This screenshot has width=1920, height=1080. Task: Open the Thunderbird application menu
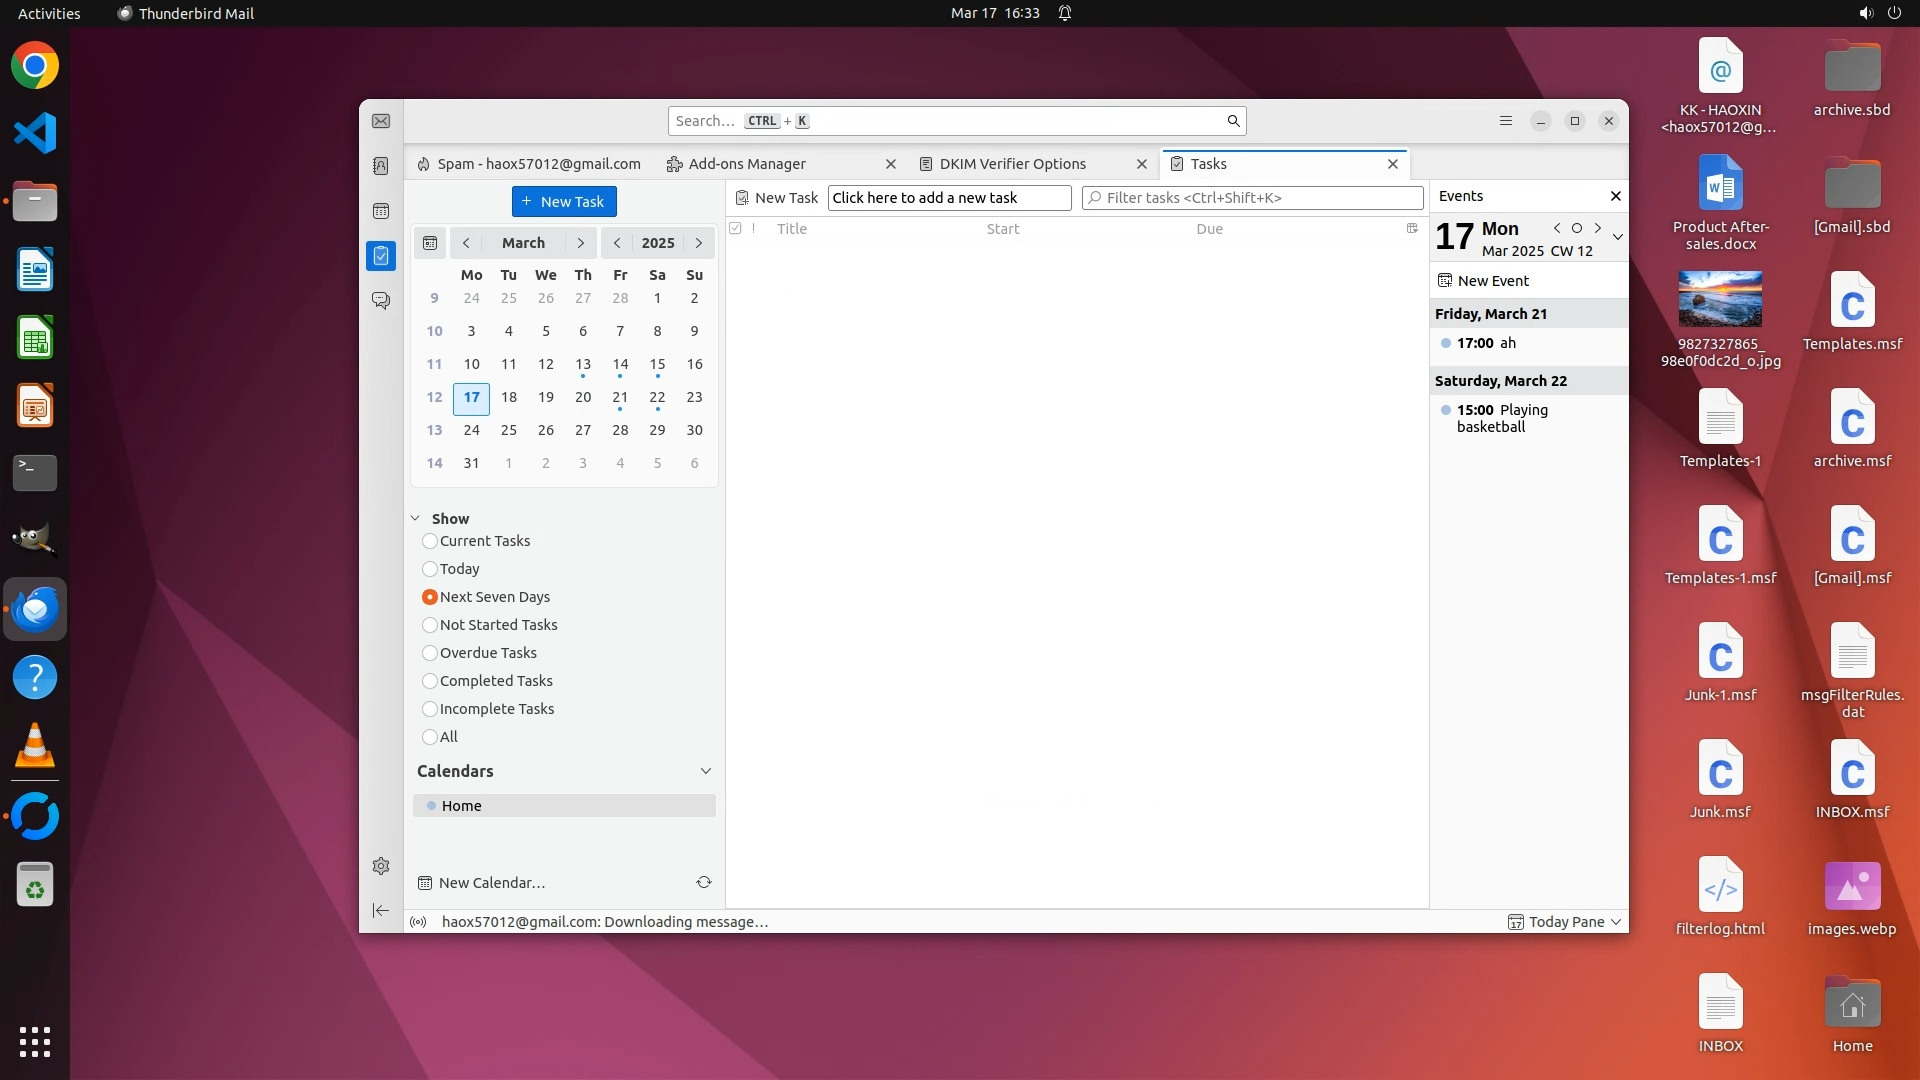[1506, 121]
